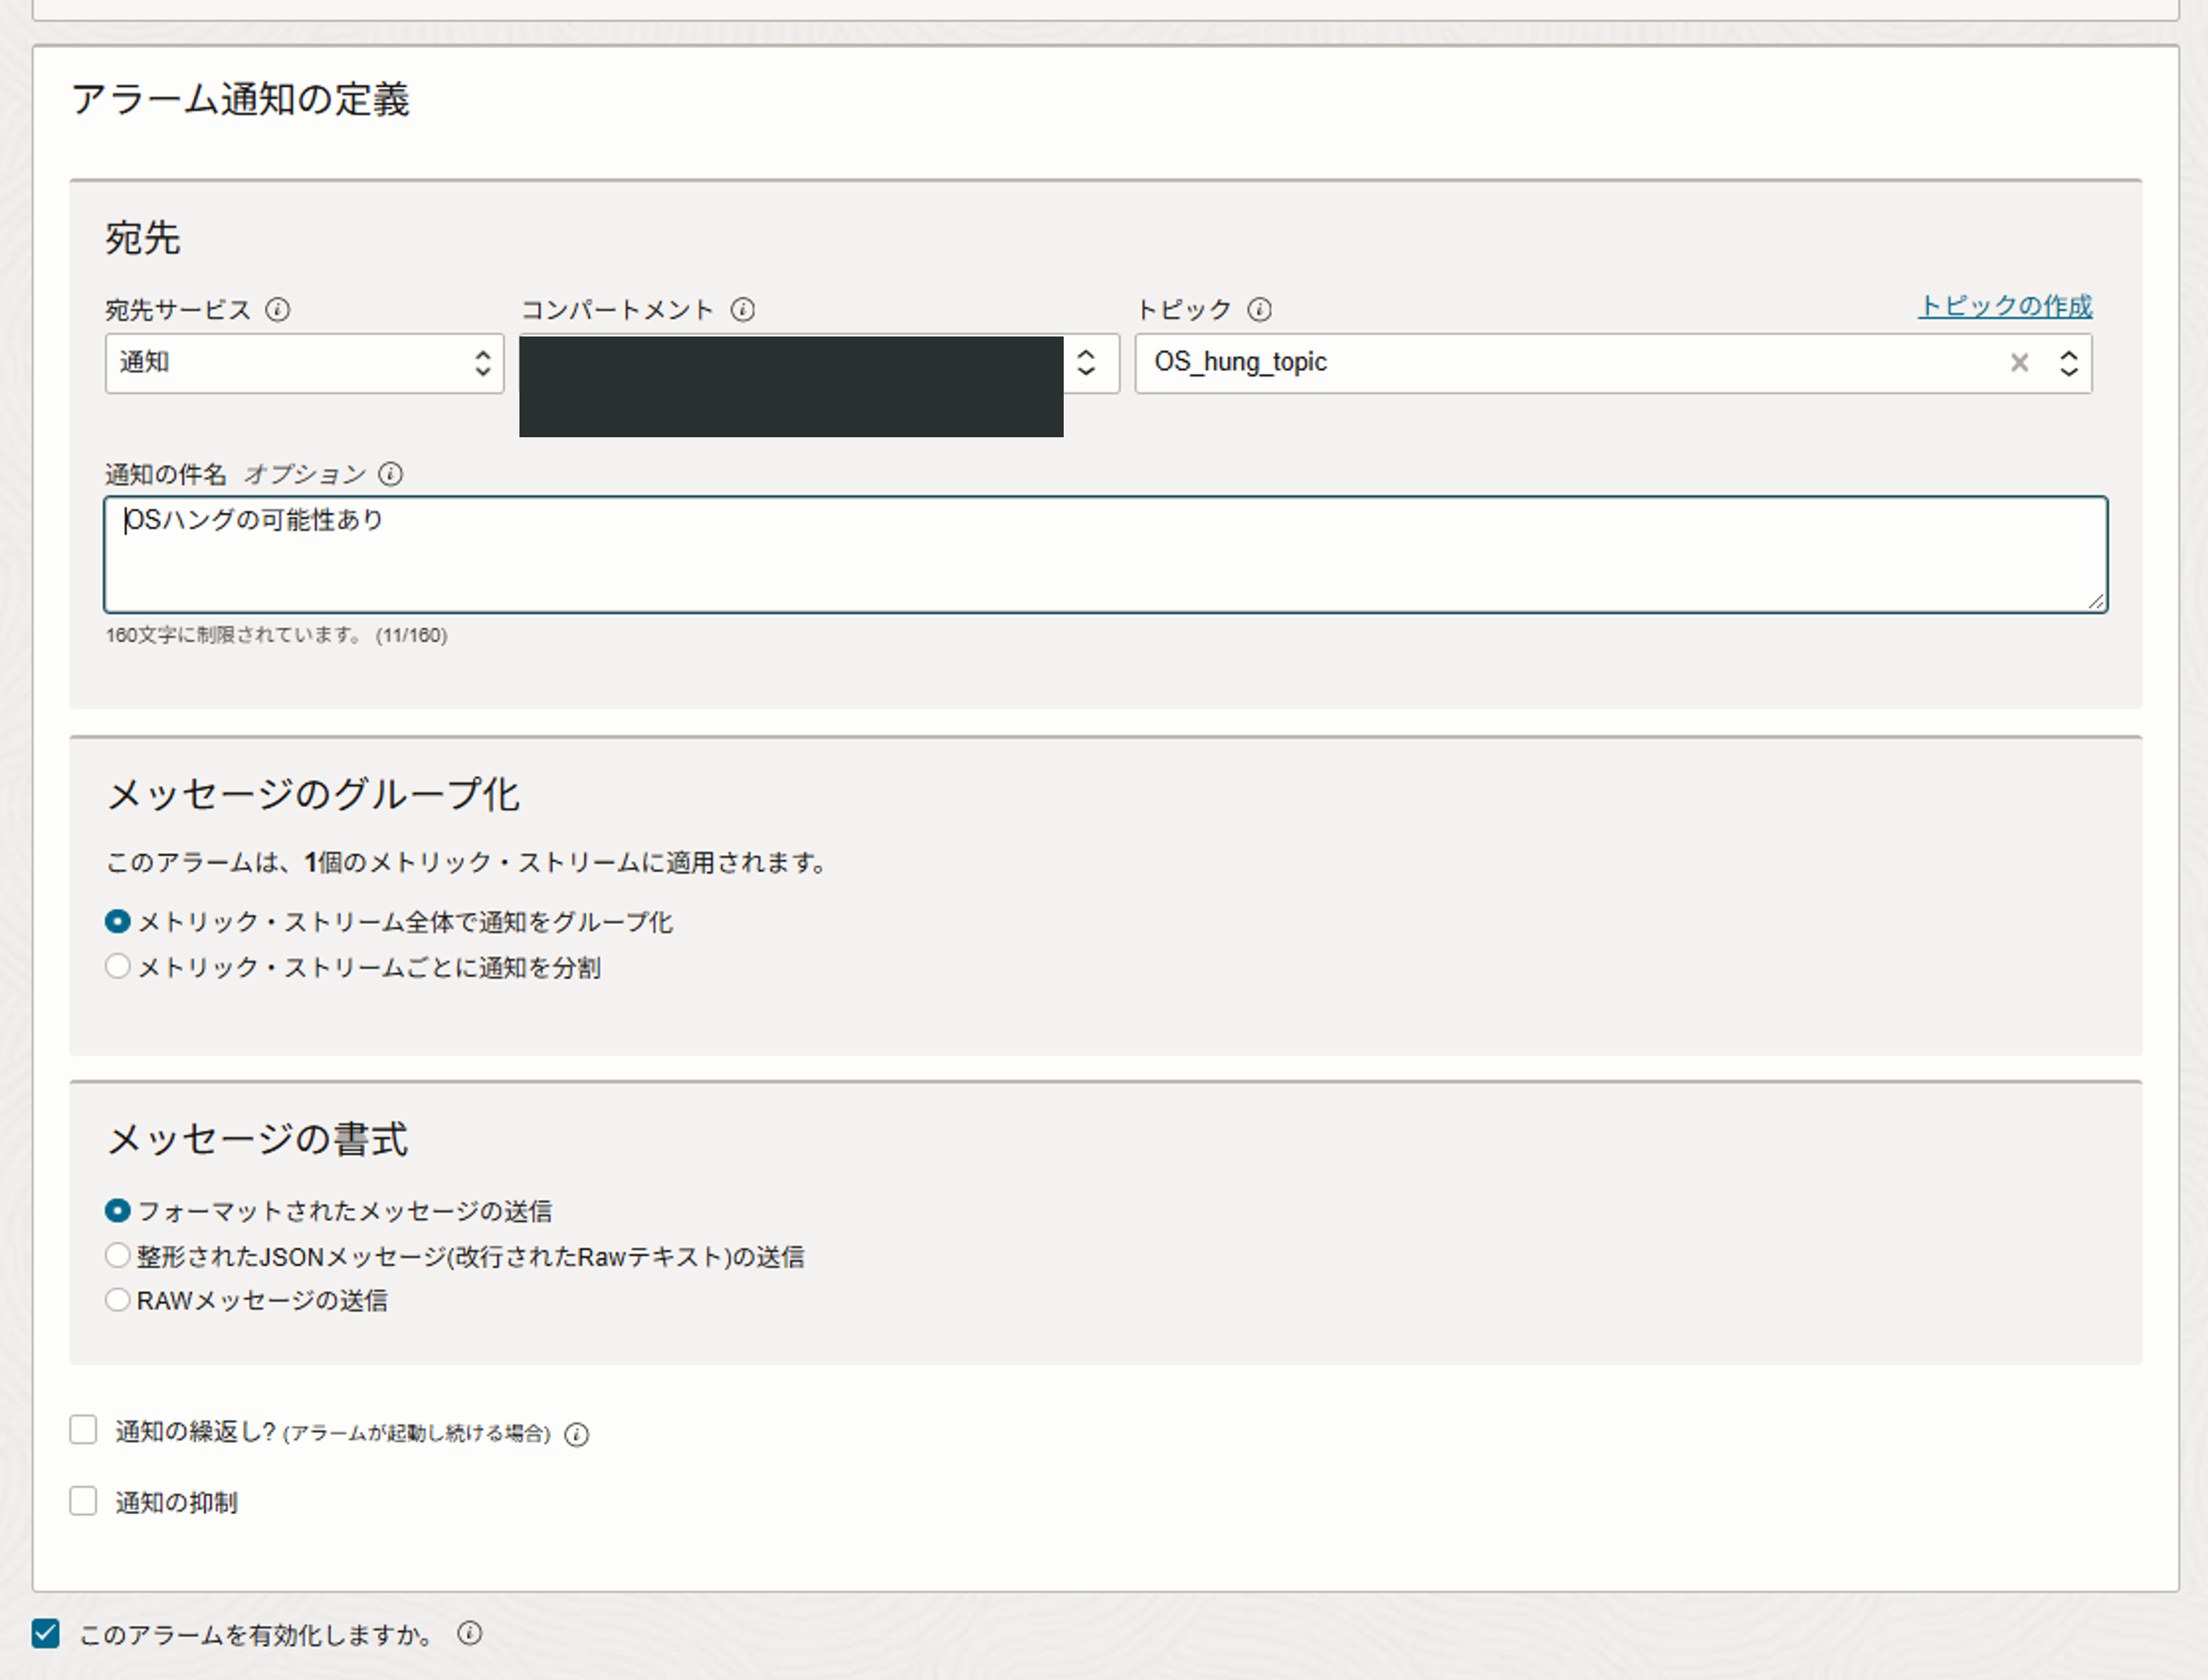Enable 通知の繰返し checkbox
The image size is (2208, 1680).
coord(84,1430)
